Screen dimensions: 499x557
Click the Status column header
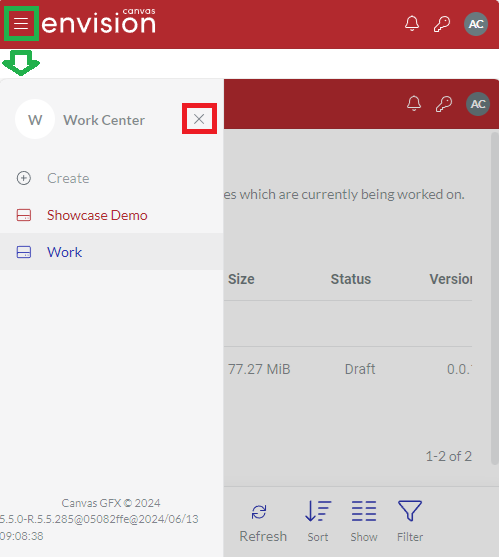(x=351, y=279)
